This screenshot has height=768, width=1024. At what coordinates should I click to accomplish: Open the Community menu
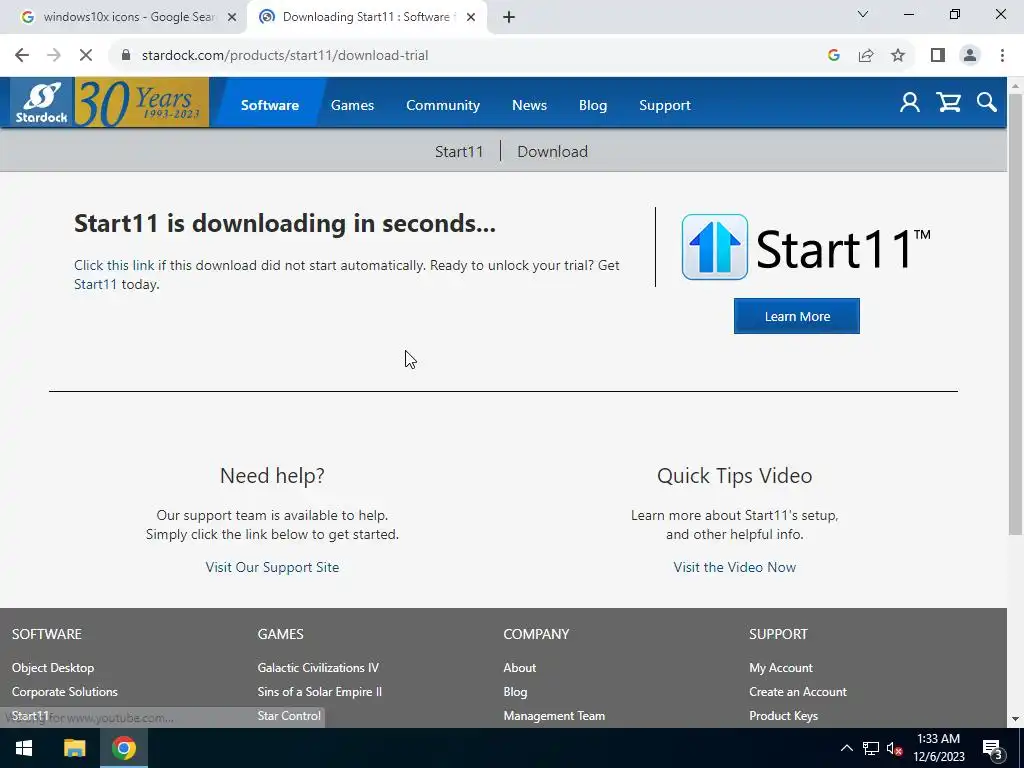pos(443,105)
